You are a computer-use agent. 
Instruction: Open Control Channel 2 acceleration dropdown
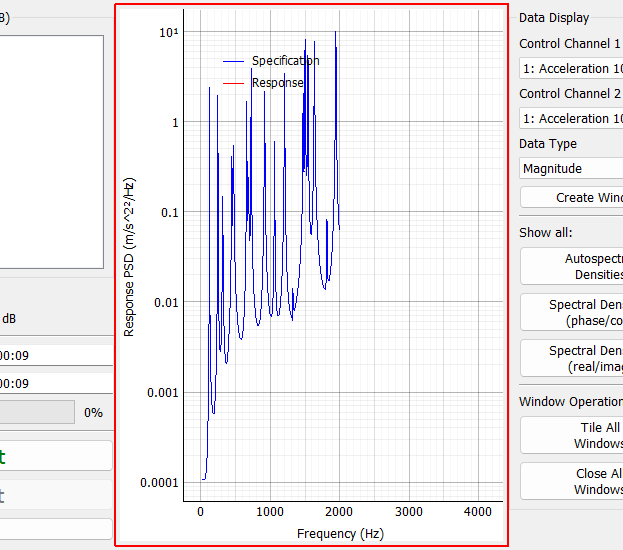571,118
